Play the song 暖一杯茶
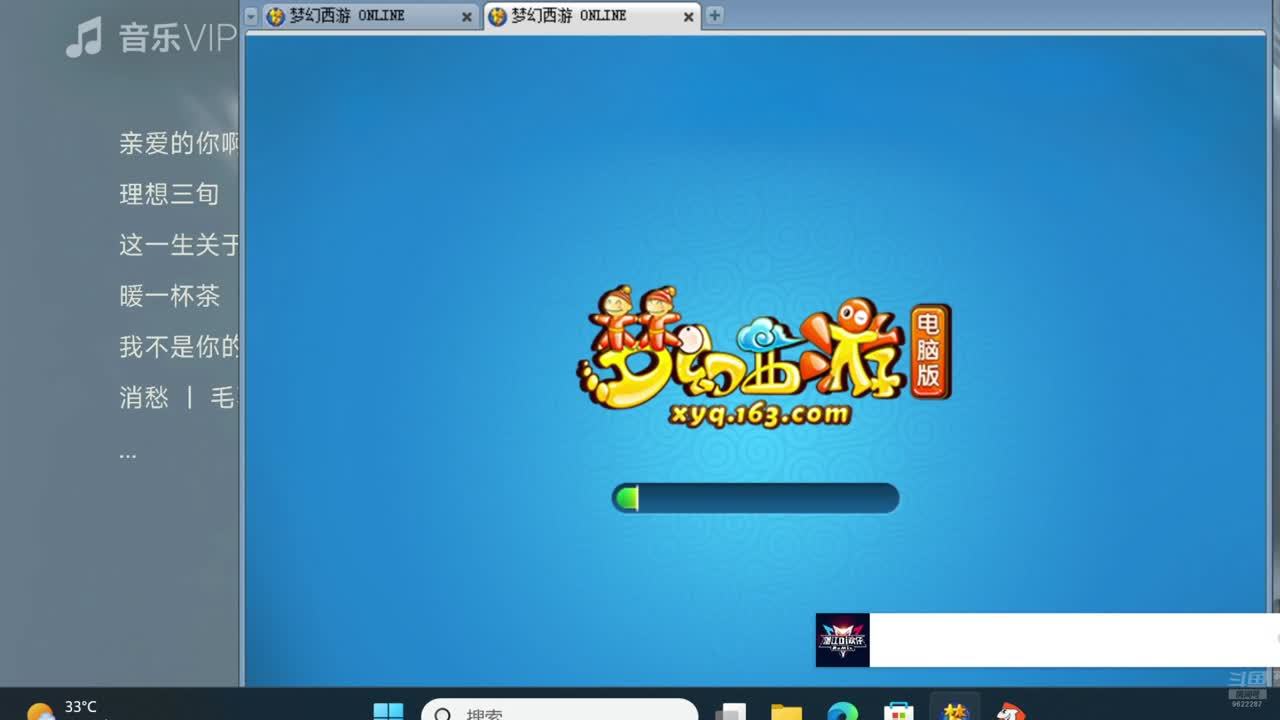The height and width of the screenshot is (720, 1280). coord(169,296)
